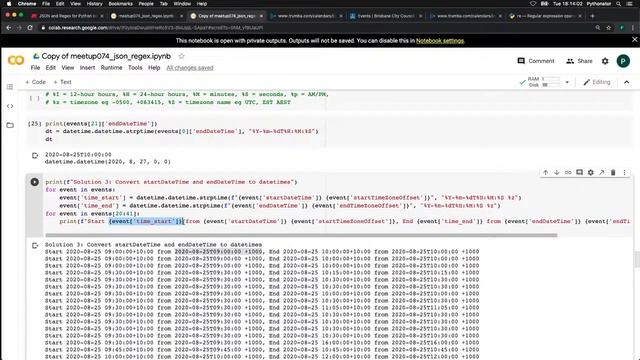Share the notebook
This screenshot has height=360, width=640.
(x=579, y=61)
